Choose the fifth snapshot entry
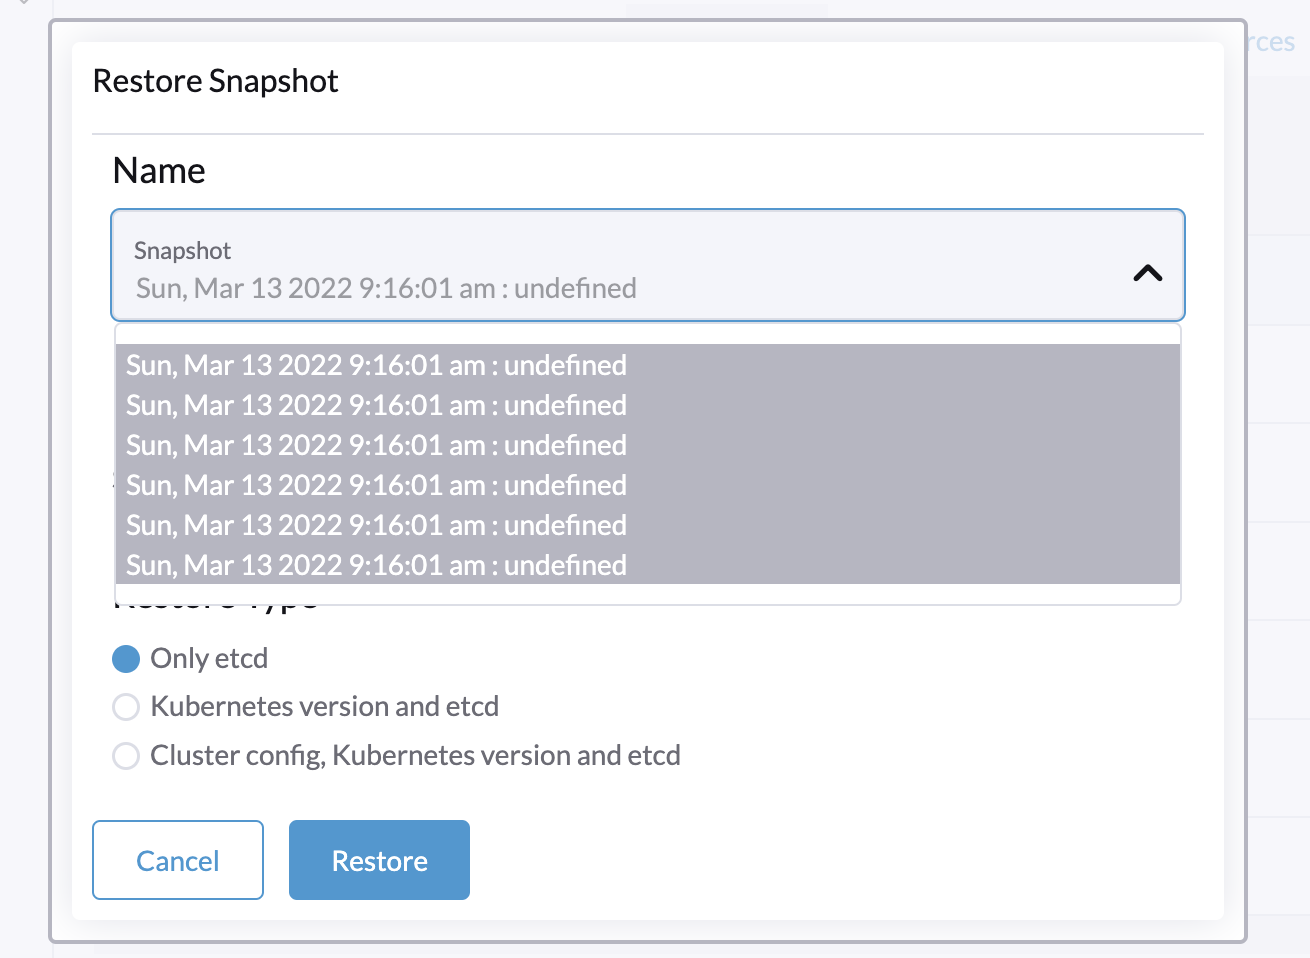The width and height of the screenshot is (1310, 958). 375,525
